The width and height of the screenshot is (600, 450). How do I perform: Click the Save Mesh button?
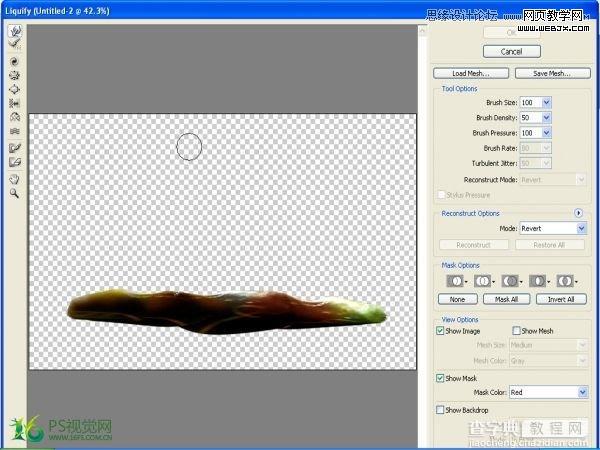tap(552, 73)
